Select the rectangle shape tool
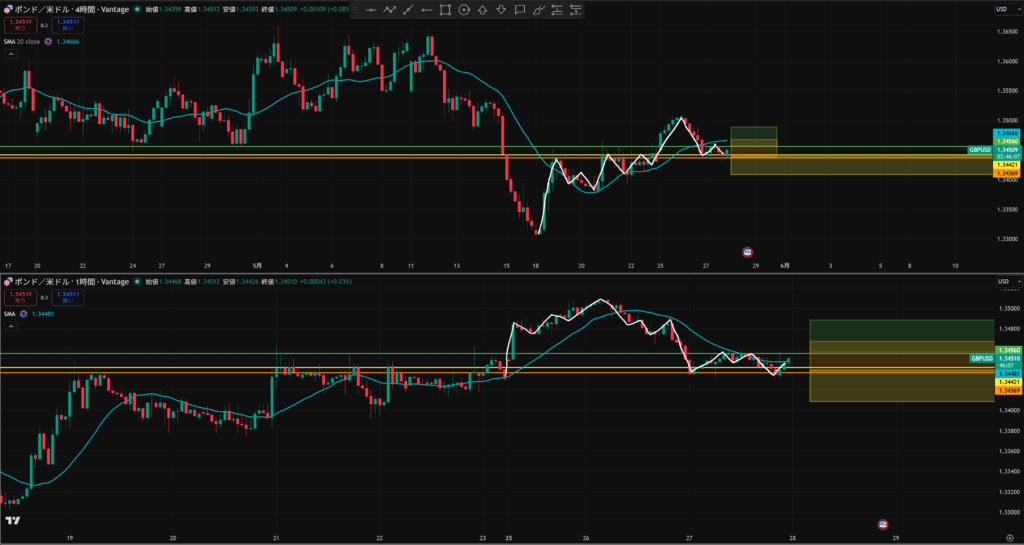 [x=445, y=10]
